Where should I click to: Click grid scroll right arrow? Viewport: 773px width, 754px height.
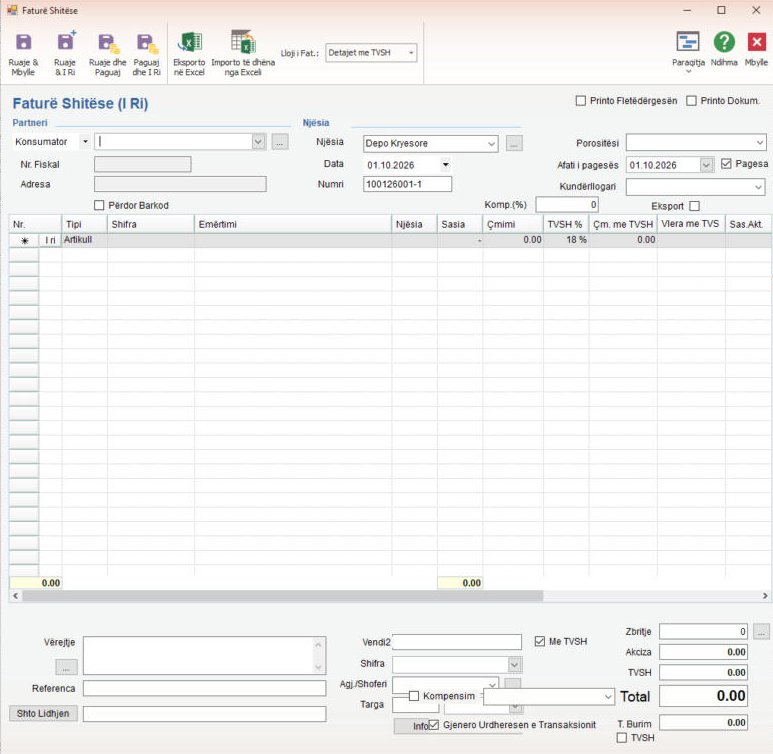(x=765, y=596)
